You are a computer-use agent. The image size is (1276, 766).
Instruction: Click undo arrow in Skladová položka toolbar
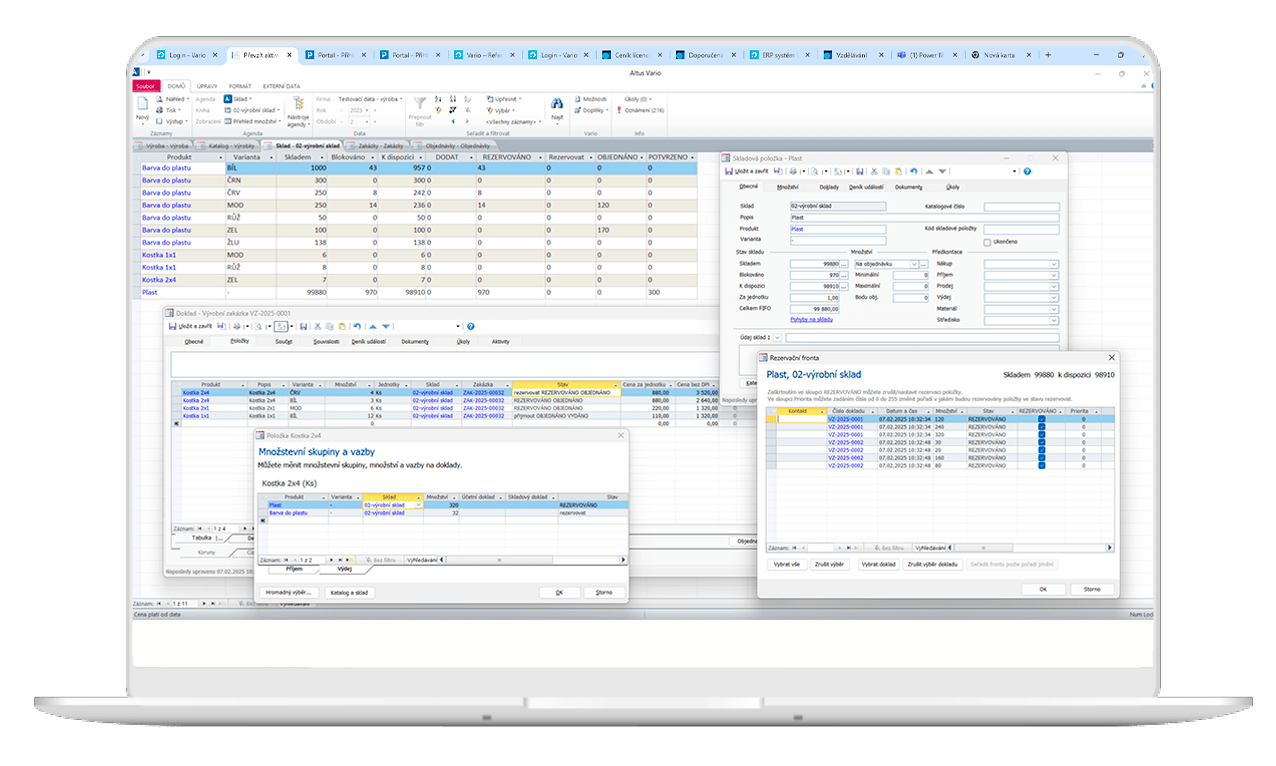coord(913,171)
